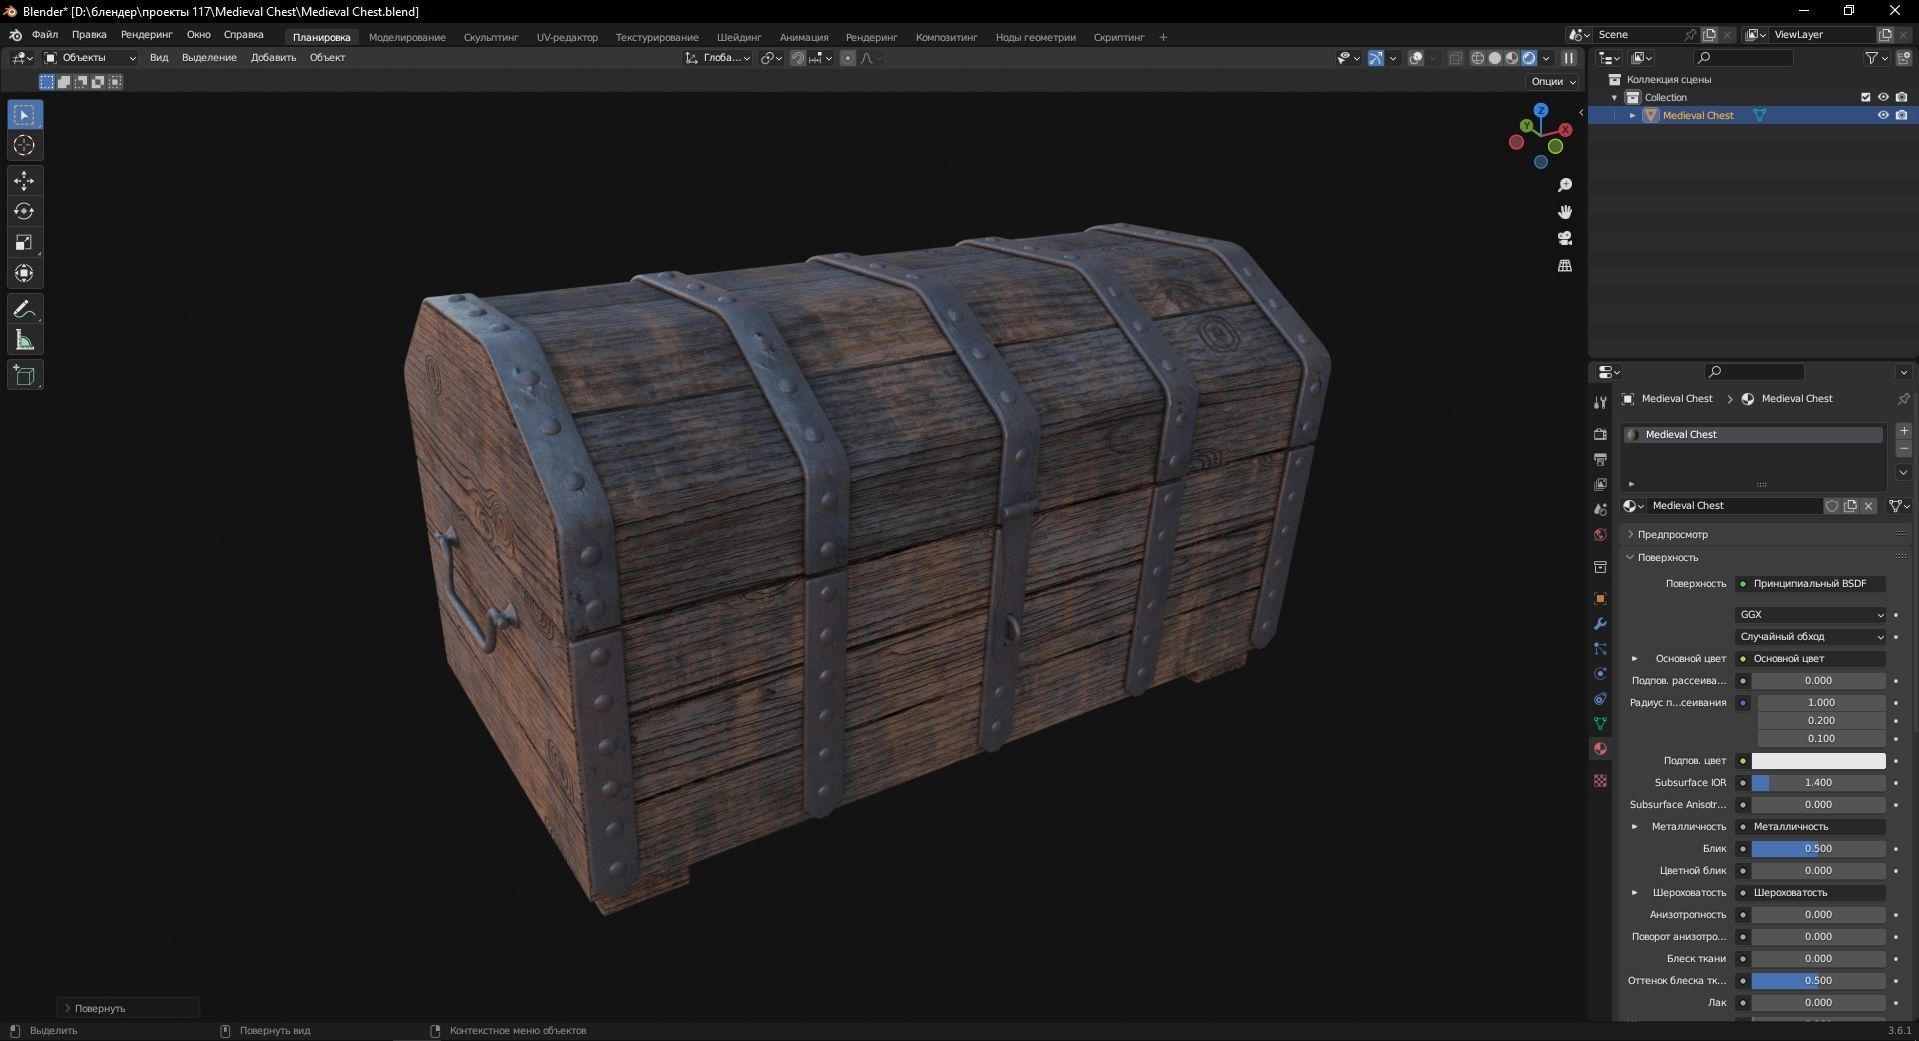Toggle camera view in viewport
This screenshot has height=1041, width=1919.
(1565, 239)
